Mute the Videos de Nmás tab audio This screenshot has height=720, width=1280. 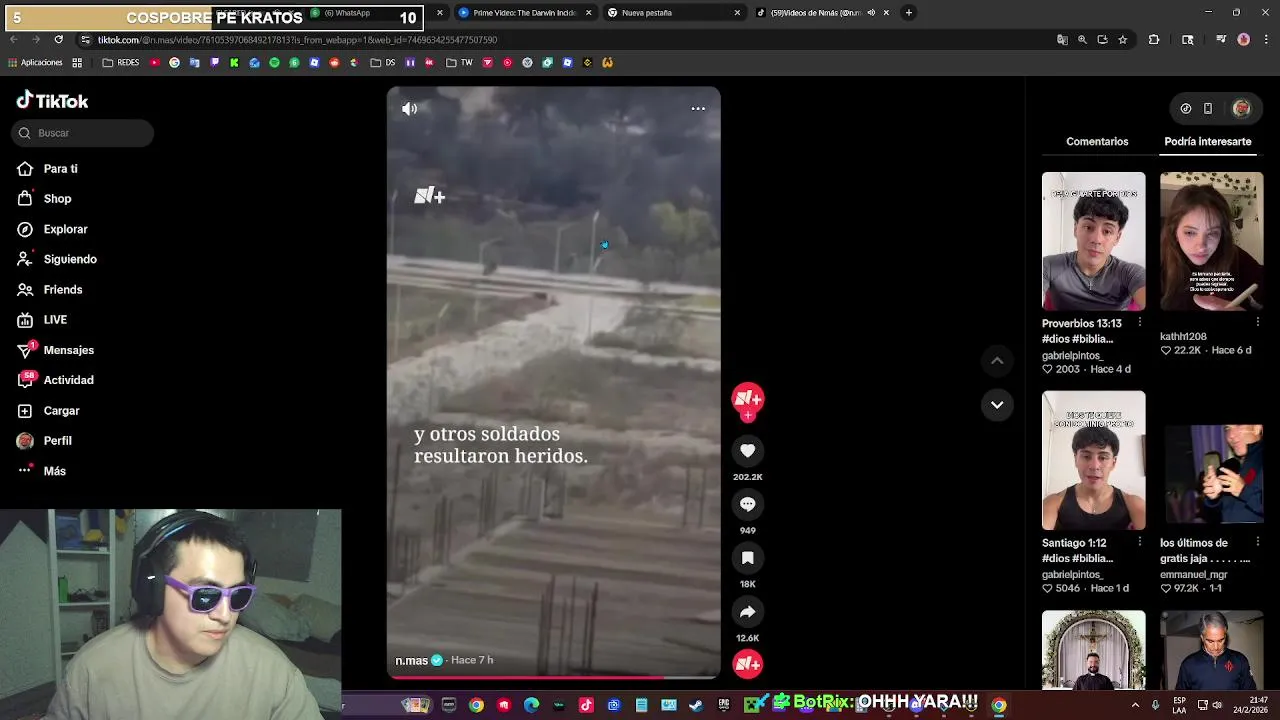click(x=871, y=13)
